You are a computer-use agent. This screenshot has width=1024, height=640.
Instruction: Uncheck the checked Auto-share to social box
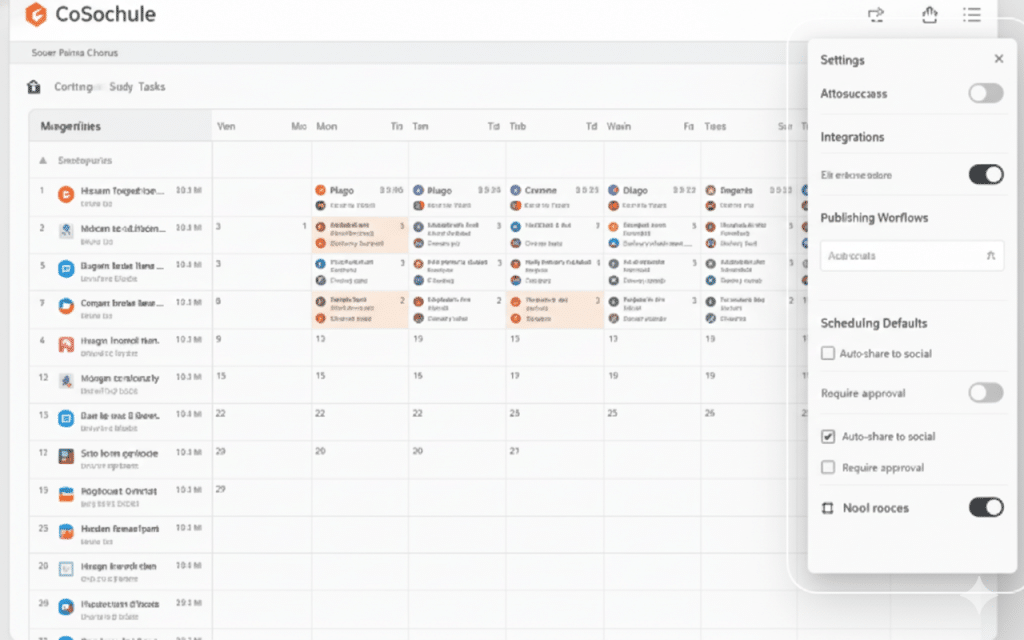click(827, 436)
